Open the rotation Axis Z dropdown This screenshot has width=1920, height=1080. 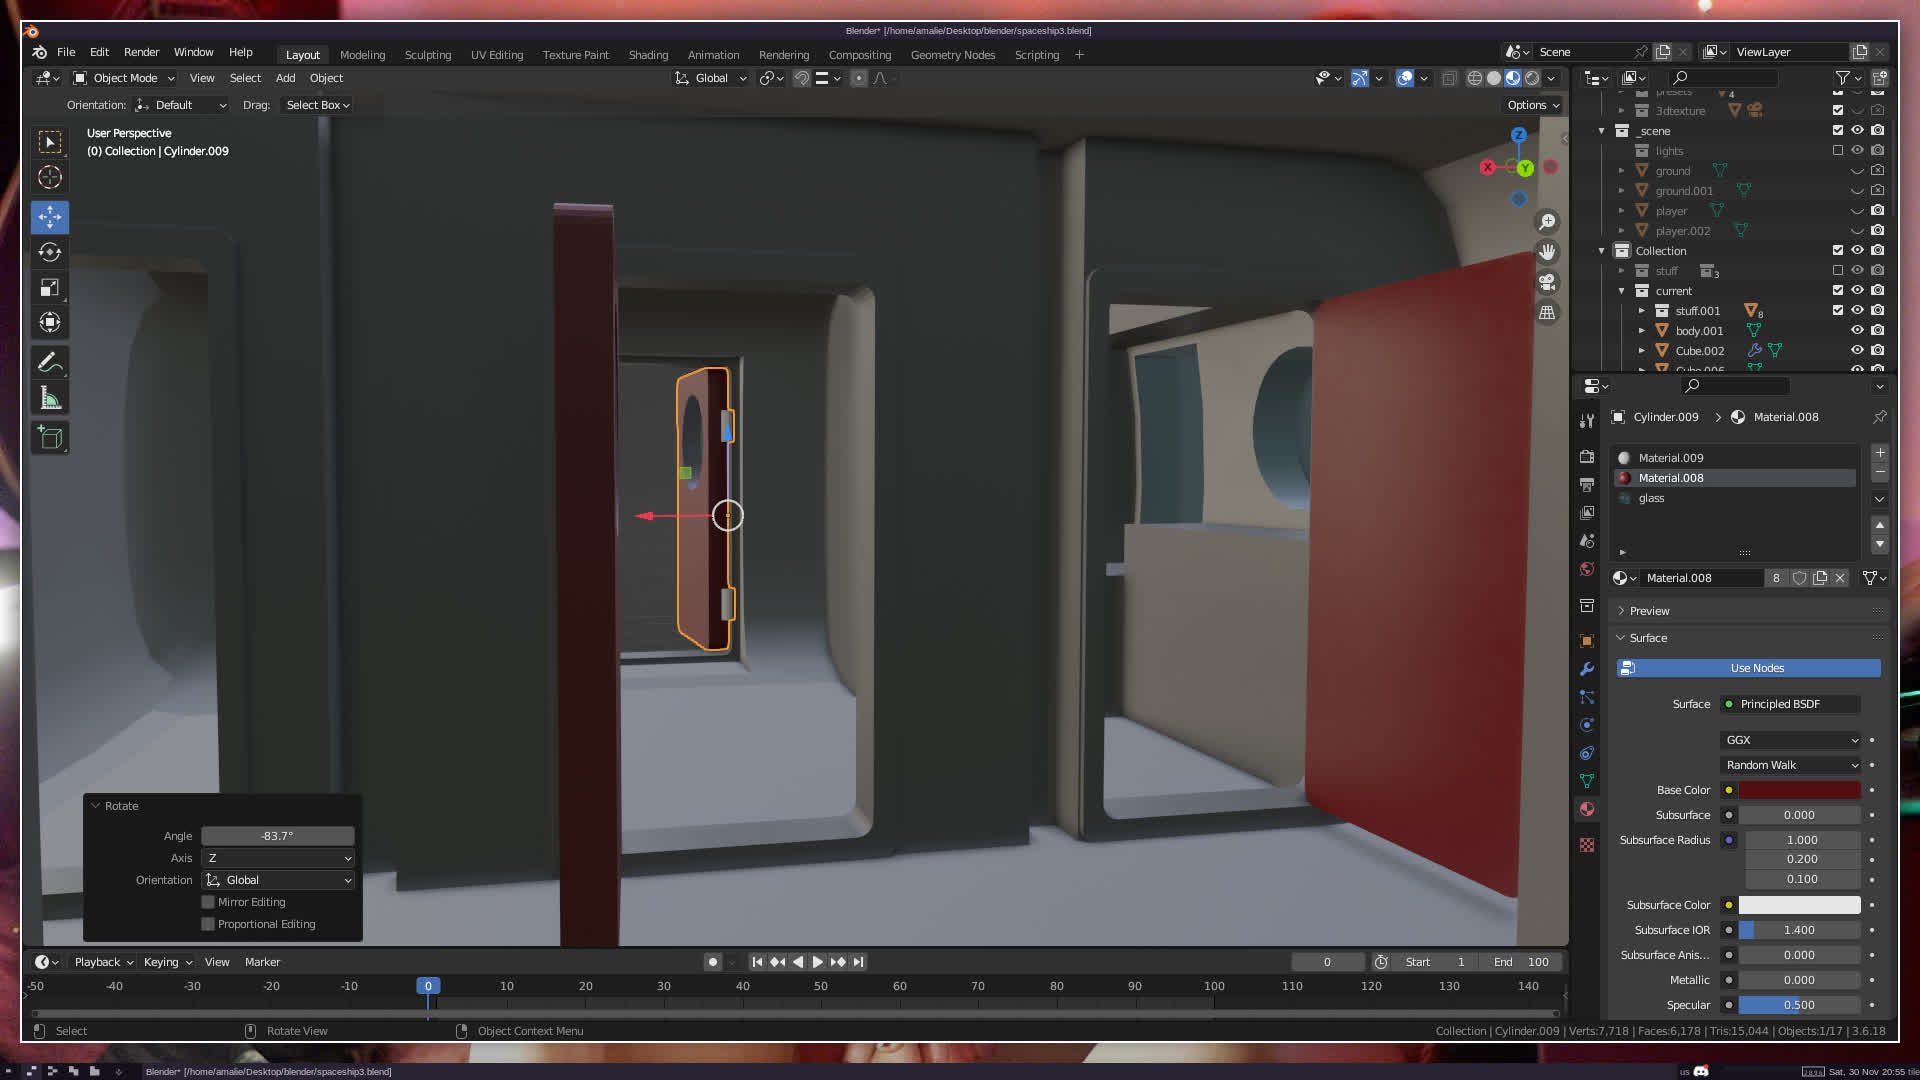278,858
